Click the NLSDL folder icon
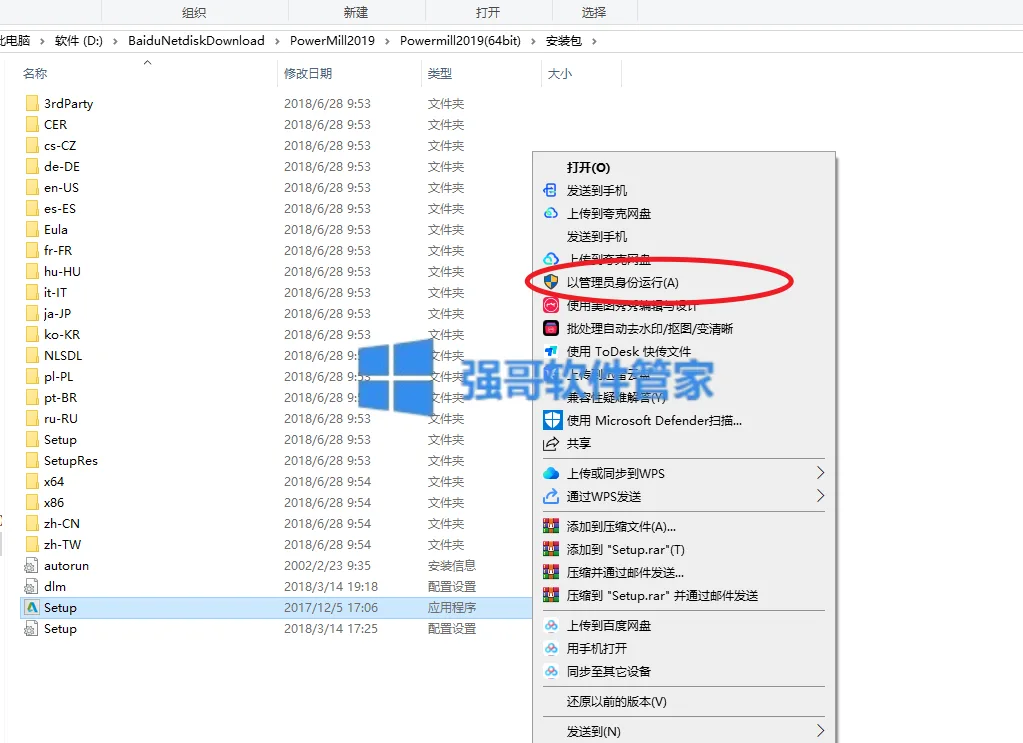Screen dimensions: 1023x743 [32, 355]
